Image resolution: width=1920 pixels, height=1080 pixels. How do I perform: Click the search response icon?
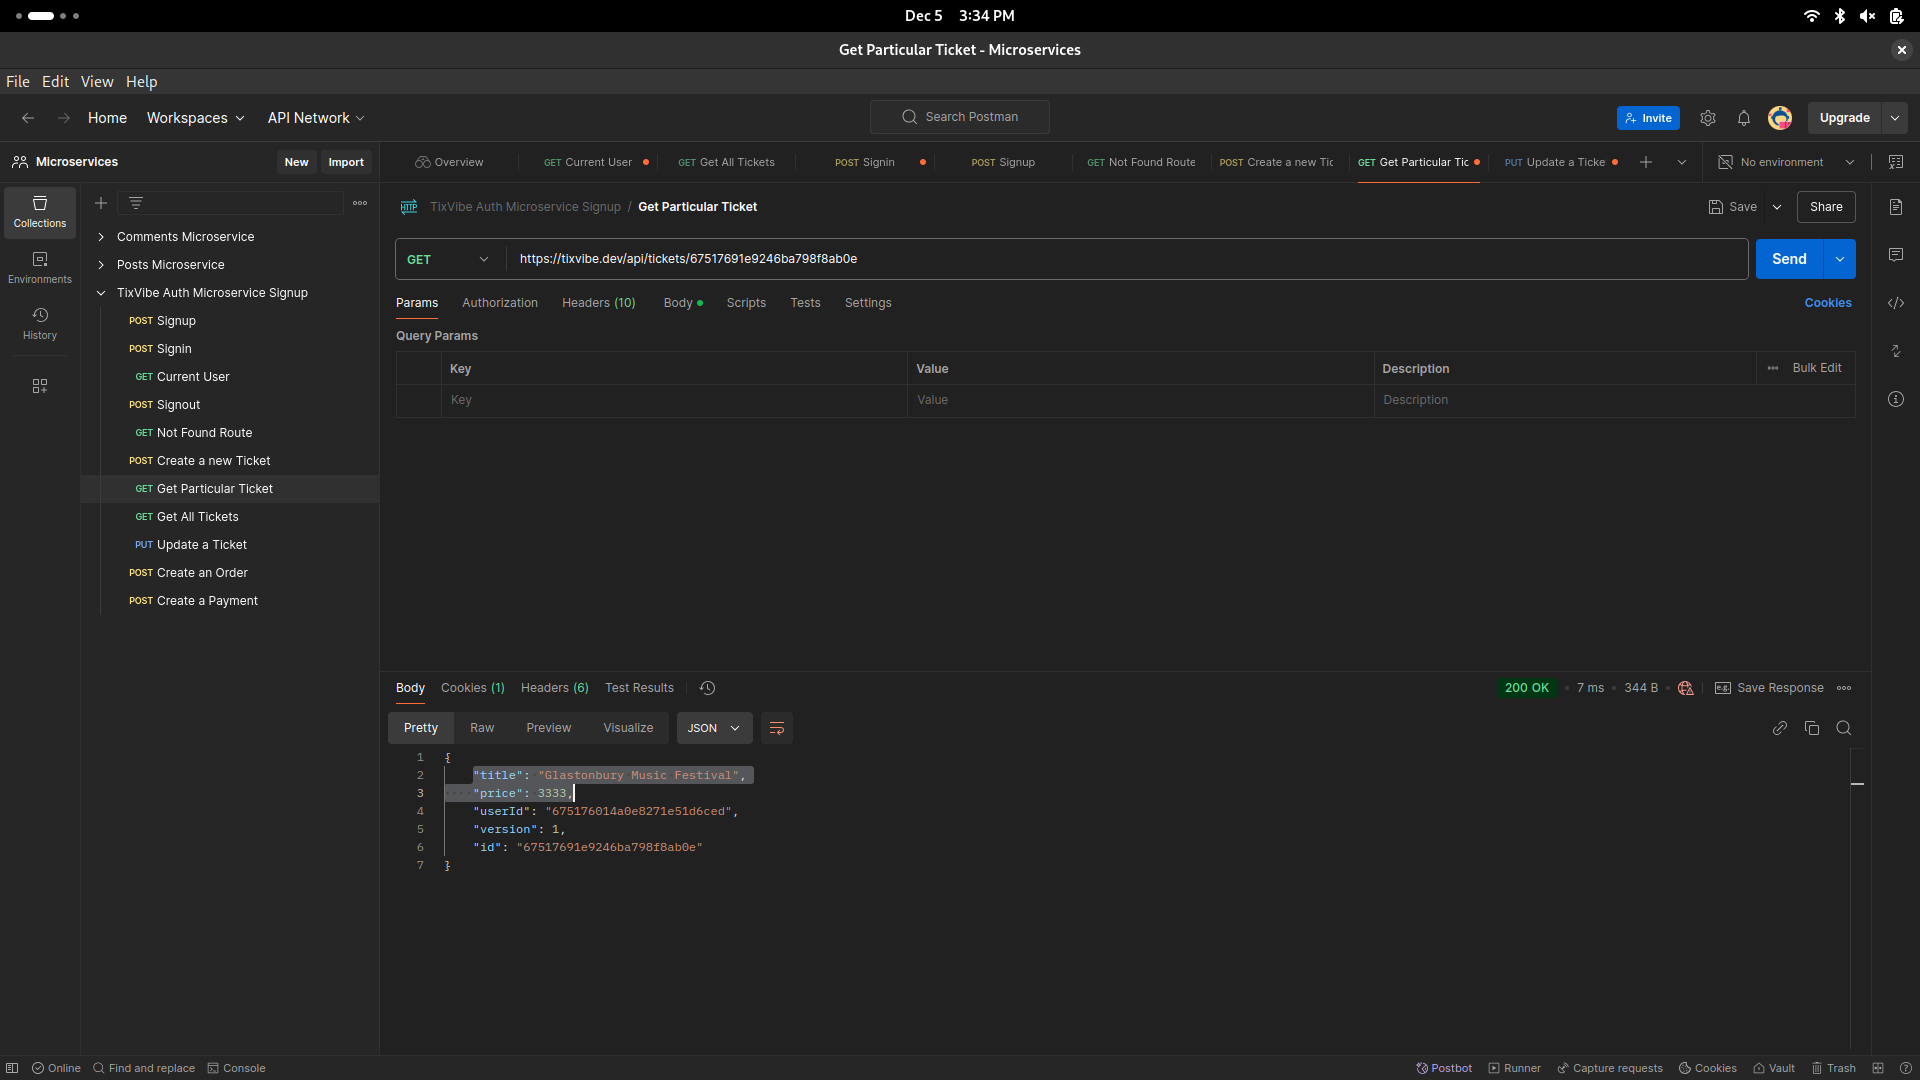click(x=1844, y=728)
